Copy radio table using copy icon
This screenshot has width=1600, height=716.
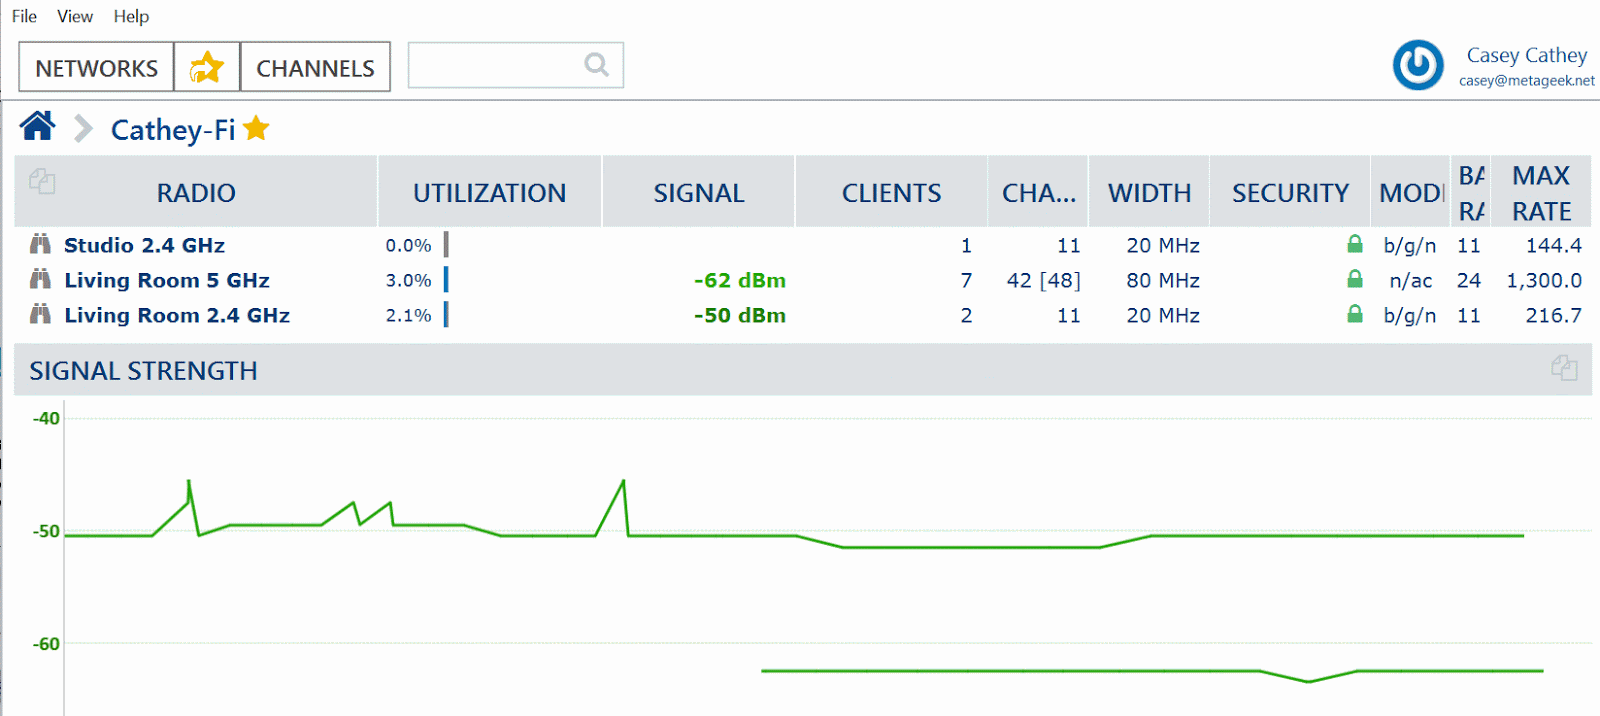(42, 181)
